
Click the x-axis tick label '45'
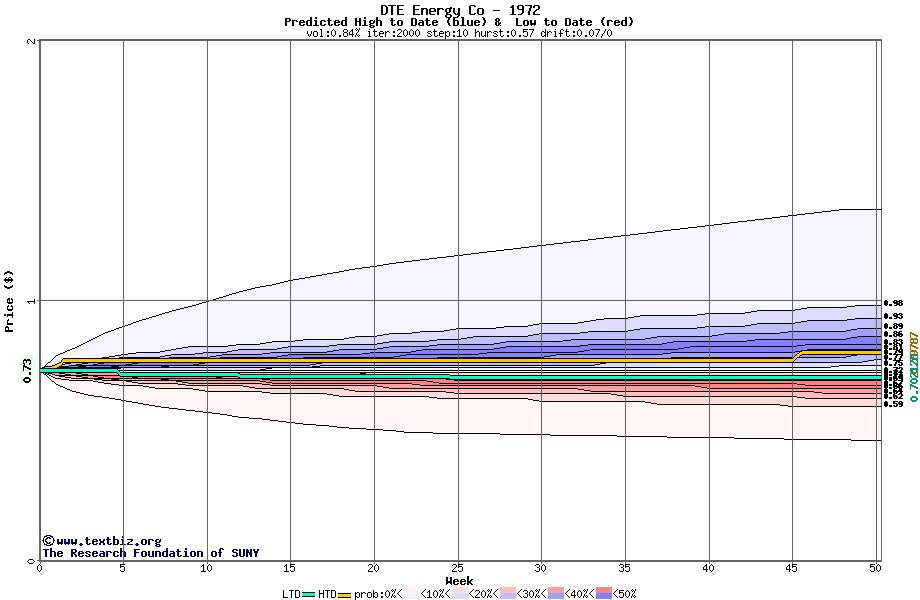pos(792,568)
